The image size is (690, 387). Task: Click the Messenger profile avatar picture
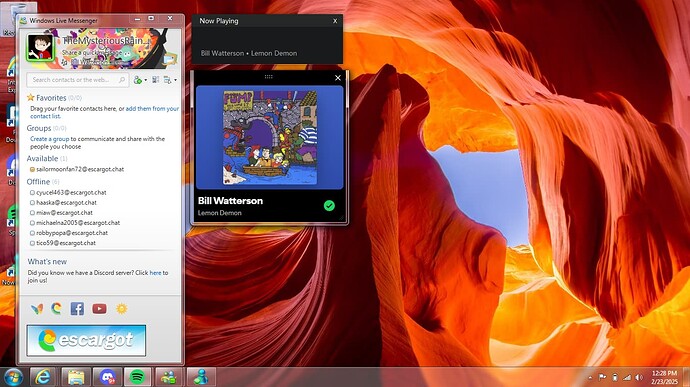click(x=40, y=47)
